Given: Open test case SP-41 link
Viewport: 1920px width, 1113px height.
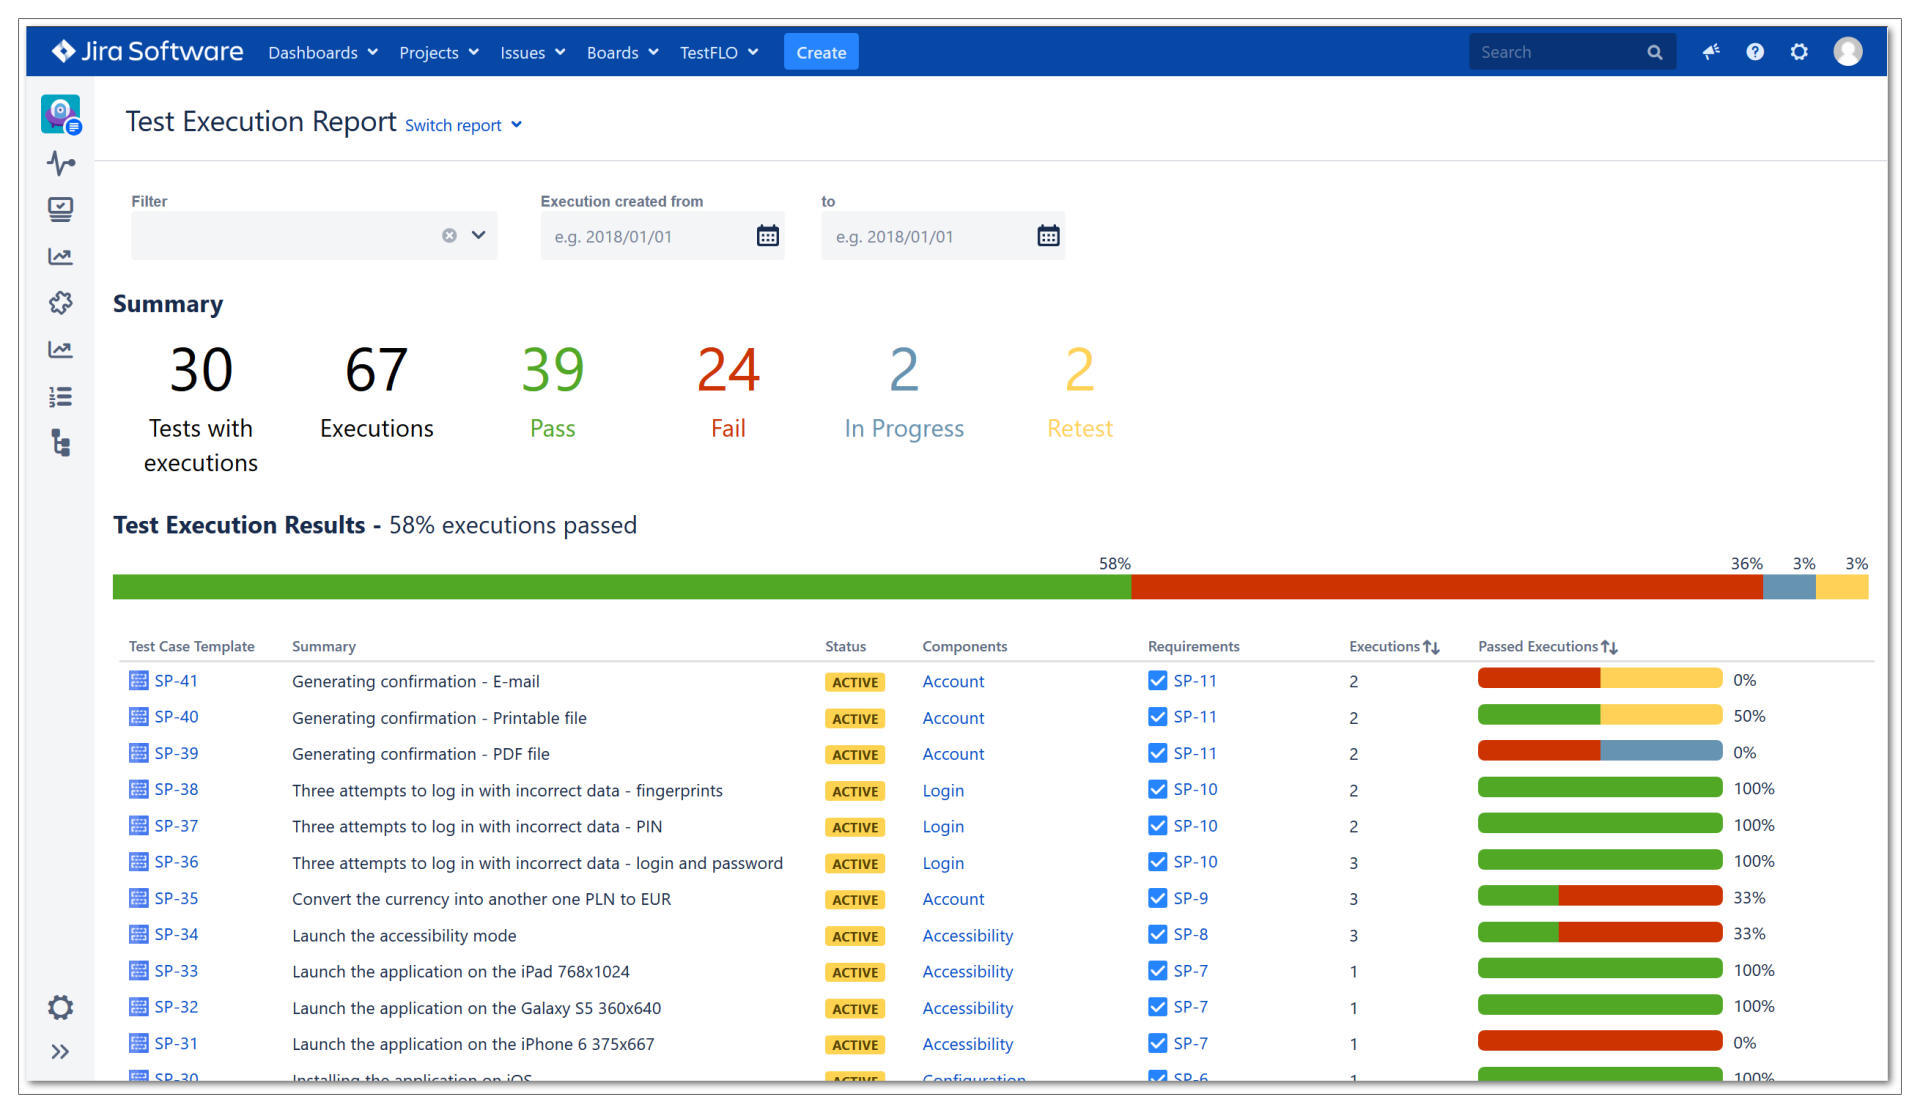Looking at the screenshot, I should coord(176,681).
